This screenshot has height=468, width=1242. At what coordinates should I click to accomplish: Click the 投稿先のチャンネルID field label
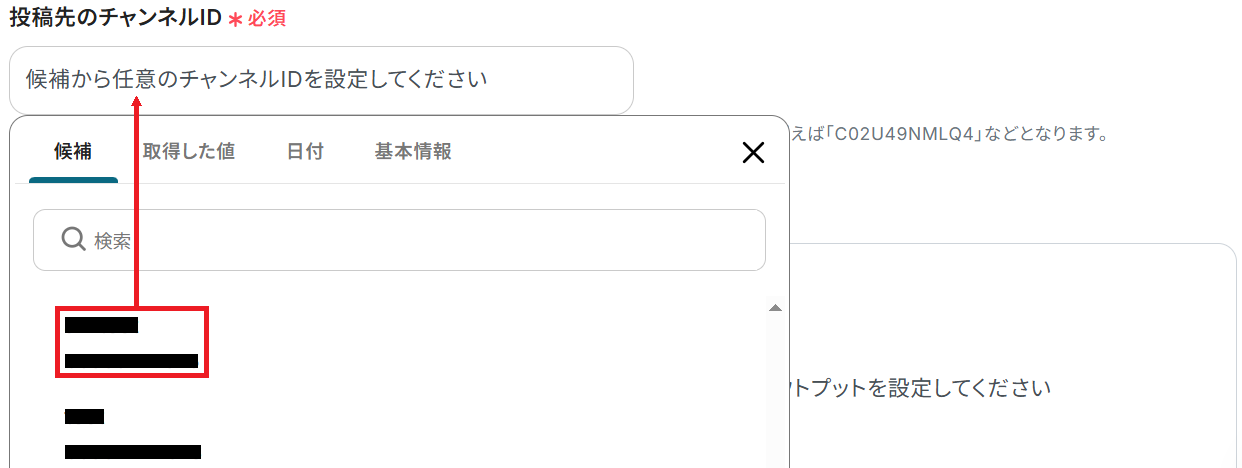click(x=115, y=19)
